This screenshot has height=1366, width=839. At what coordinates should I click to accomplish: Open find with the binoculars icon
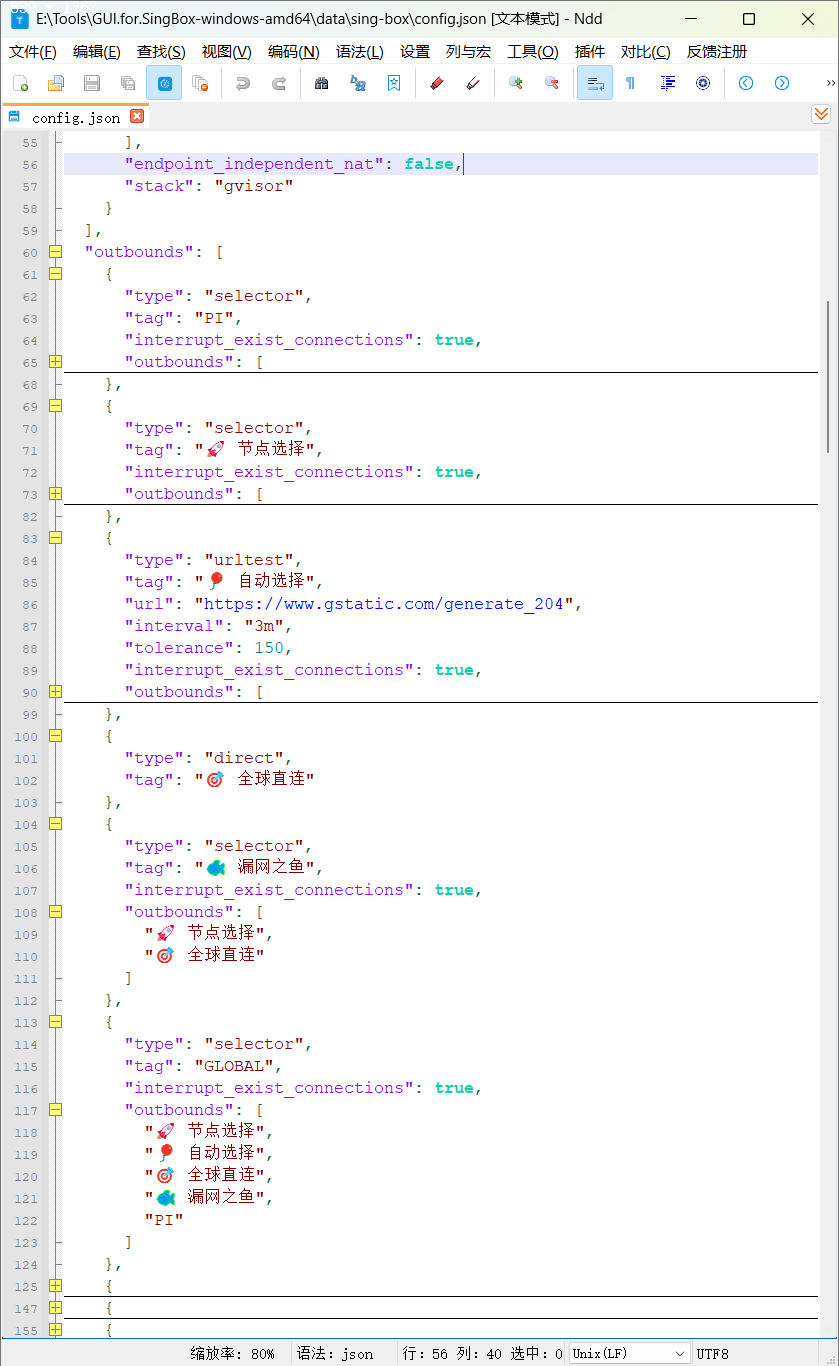point(322,83)
